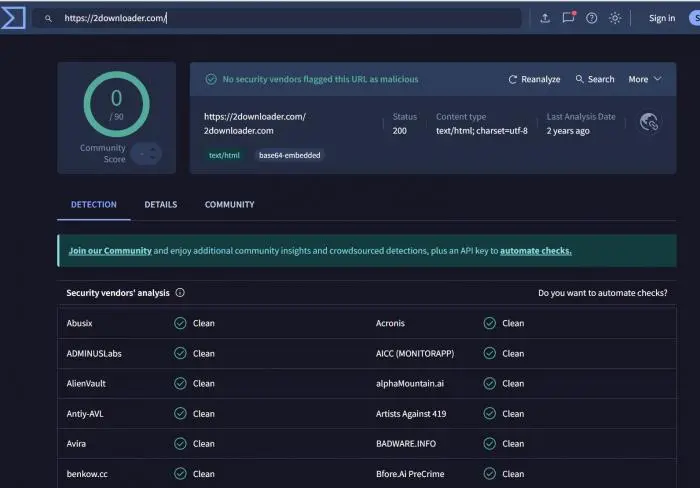Screen dimensions: 700x488
Task: Click the Status value 200
Action: 400,131
